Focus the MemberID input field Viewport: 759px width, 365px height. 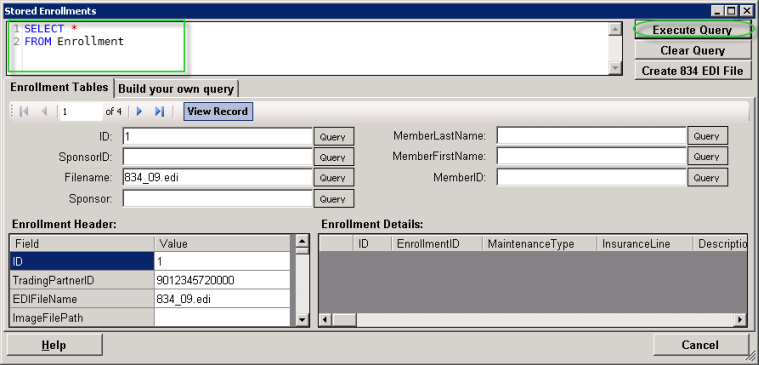click(592, 178)
